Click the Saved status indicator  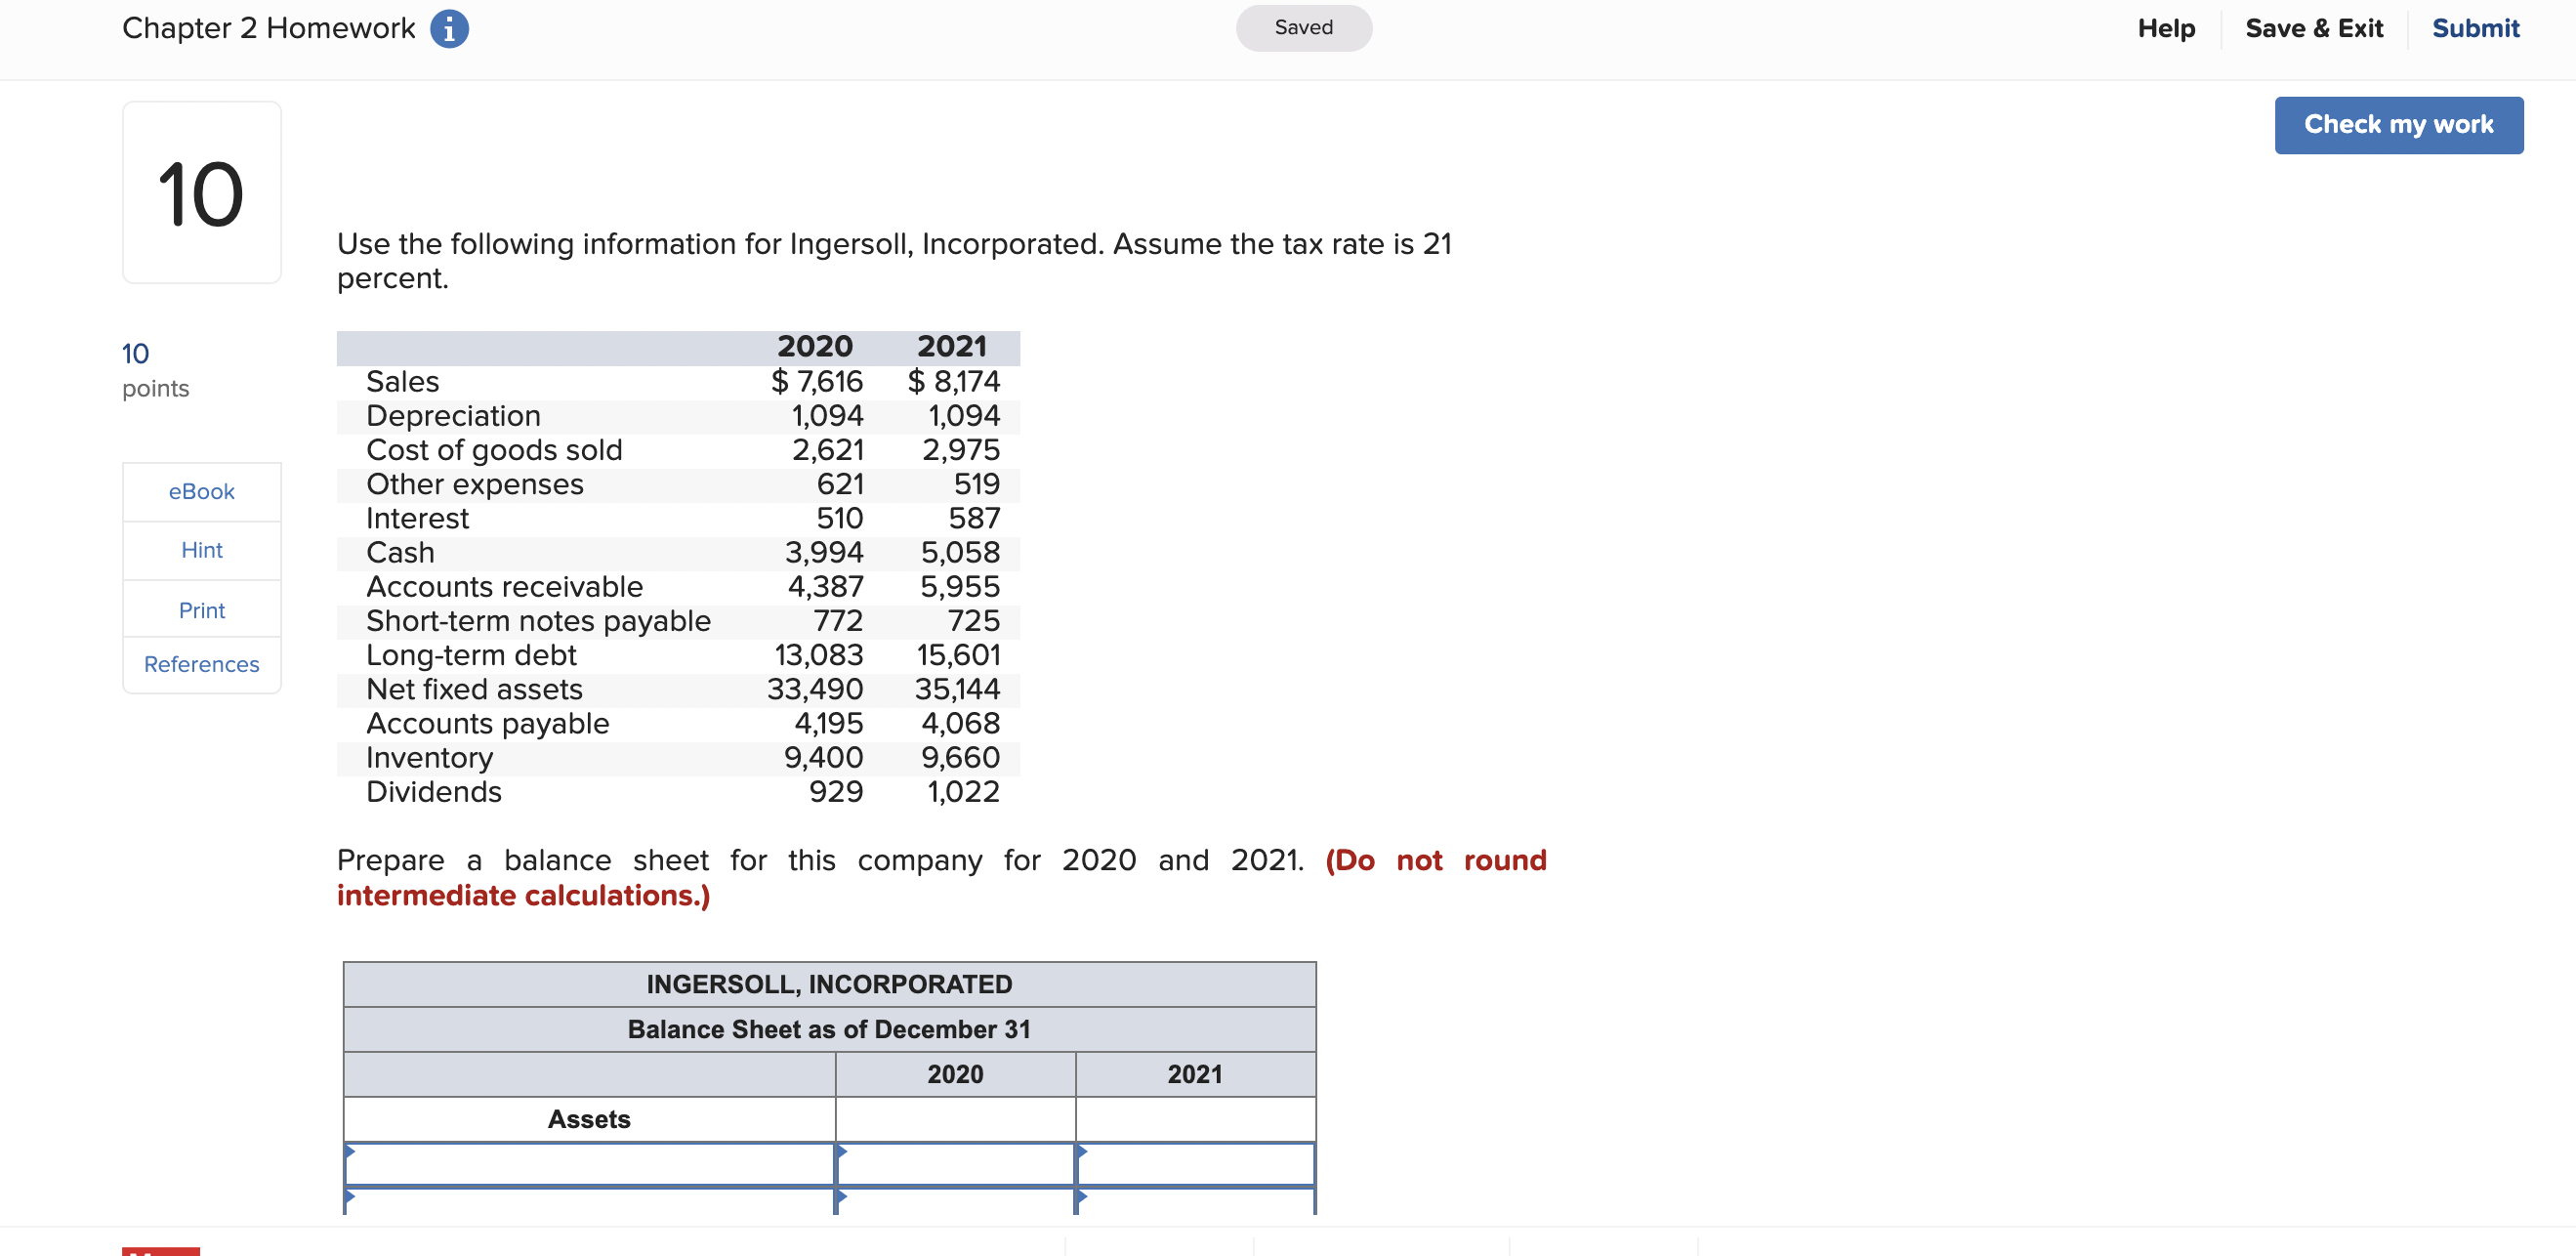coord(1303,28)
